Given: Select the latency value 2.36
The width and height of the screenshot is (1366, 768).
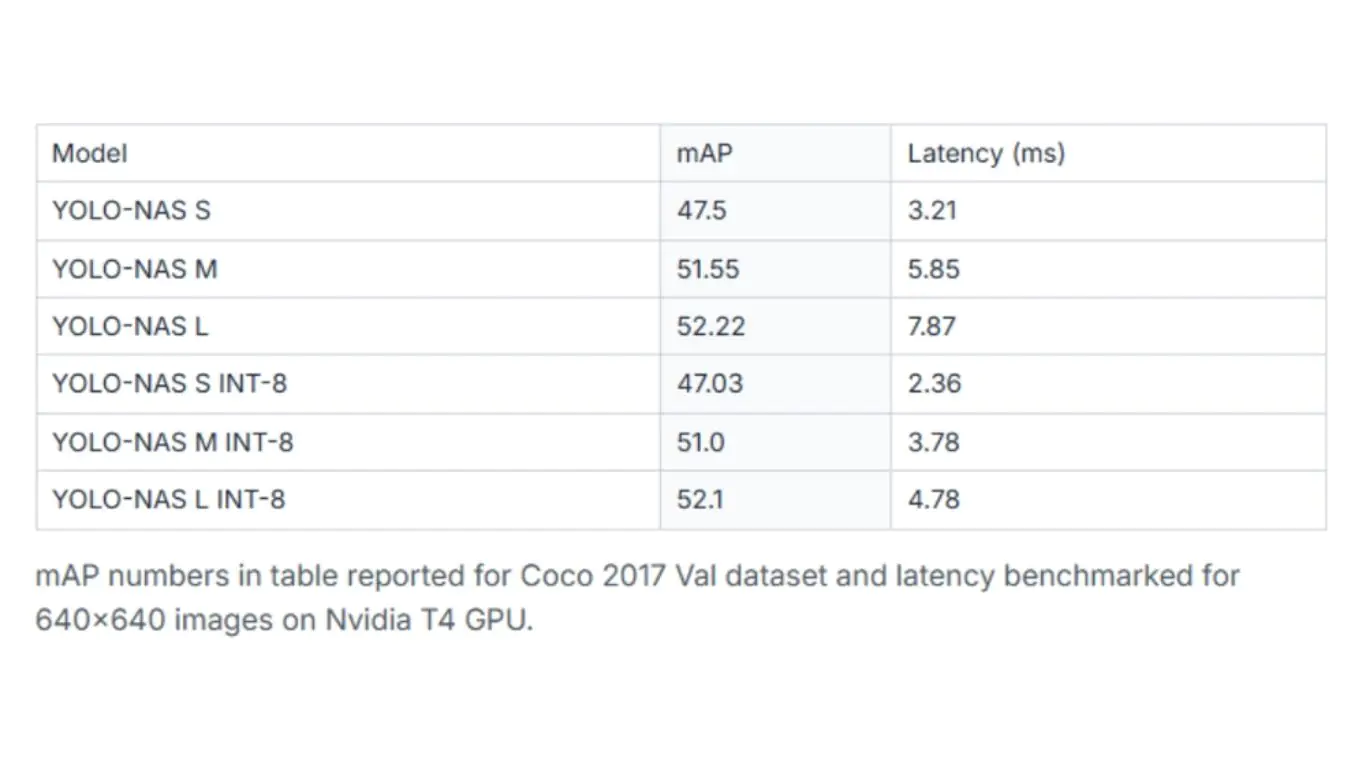Looking at the screenshot, I should (x=934, y=384).
